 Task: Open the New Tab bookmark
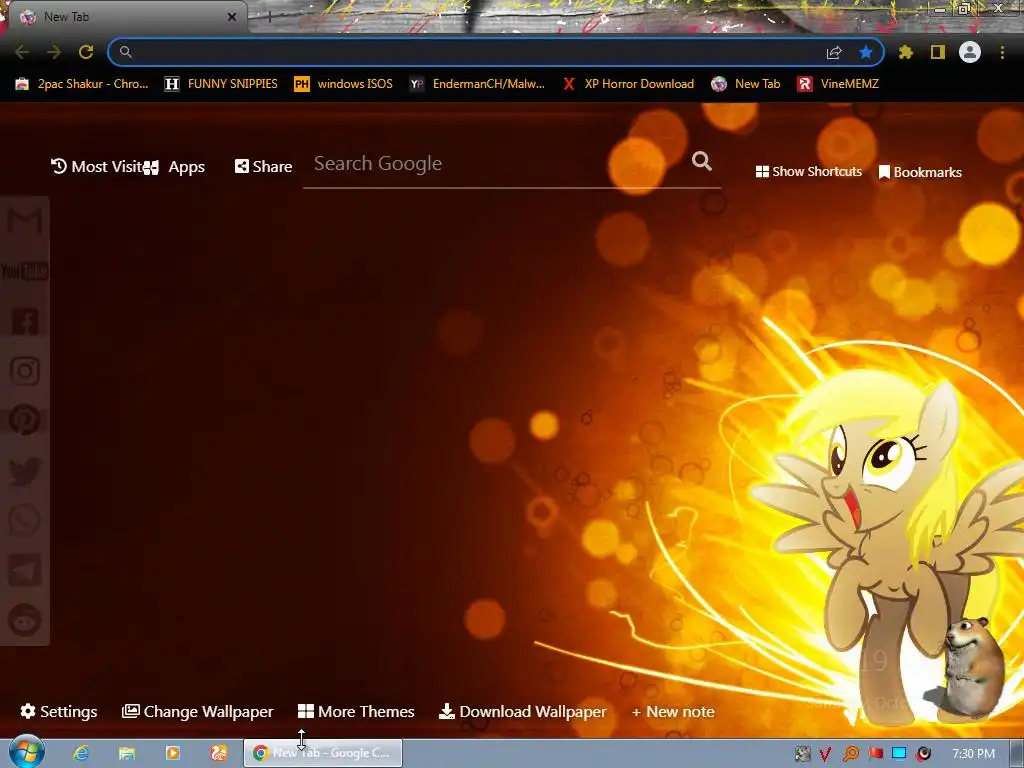click(746, 84)
